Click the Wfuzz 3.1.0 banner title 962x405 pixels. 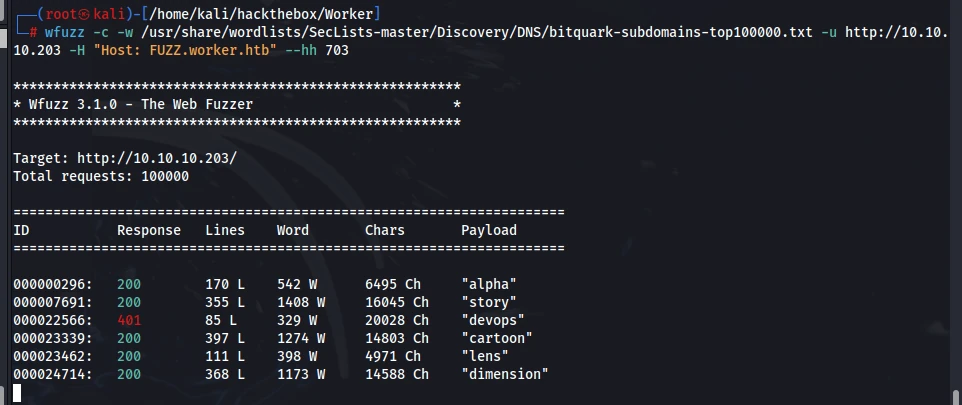[140, 104]
